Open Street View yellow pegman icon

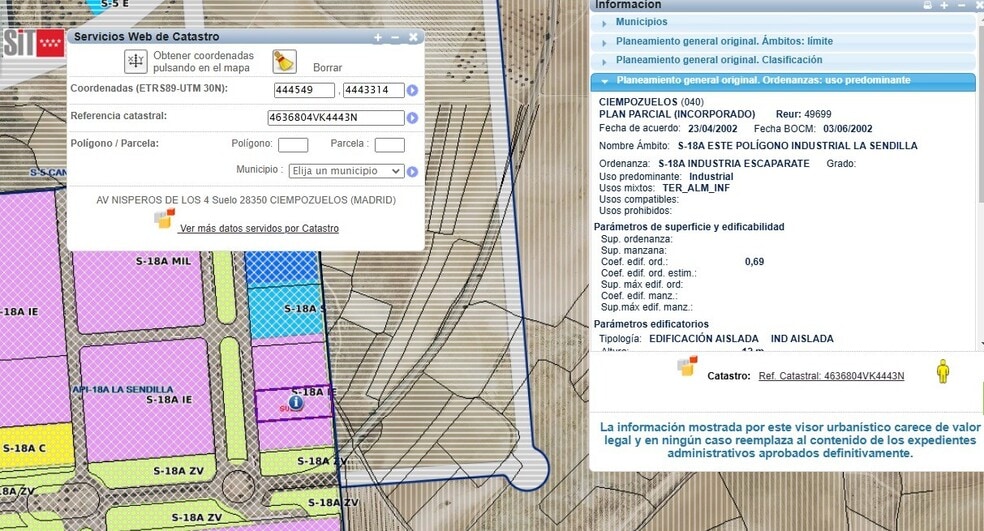click(x=943, y=372)
